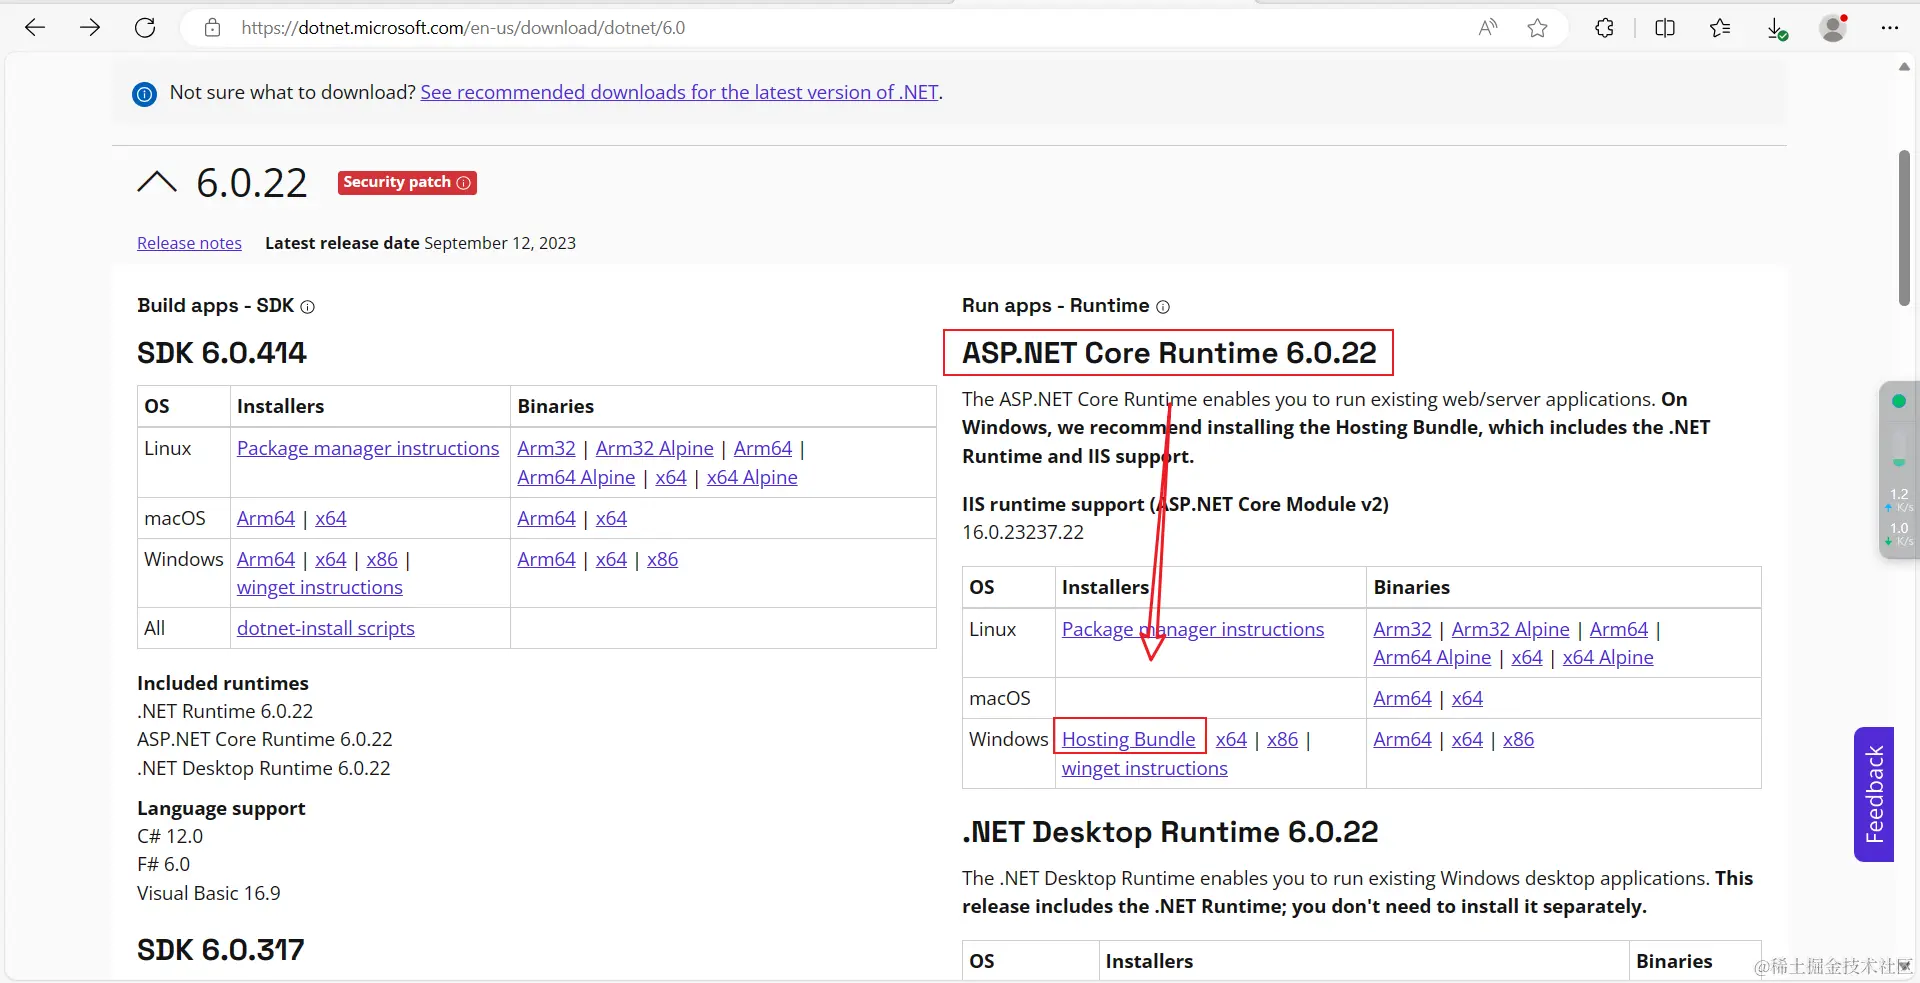Viewport: 1920px width, 983px height.
Task: Refresh the current page
Action: pos(145,28)
